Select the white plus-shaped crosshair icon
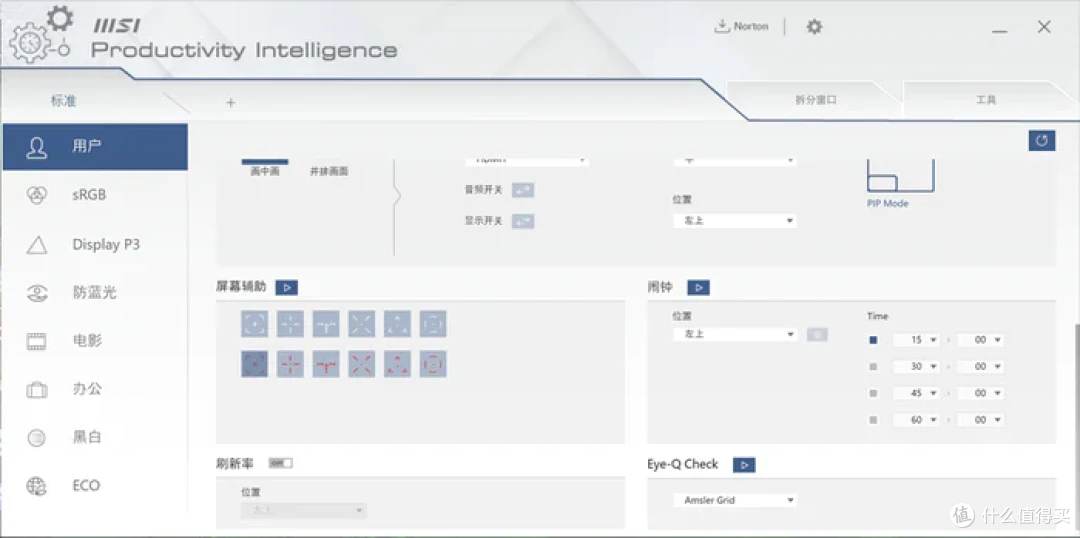 (290, 323)
